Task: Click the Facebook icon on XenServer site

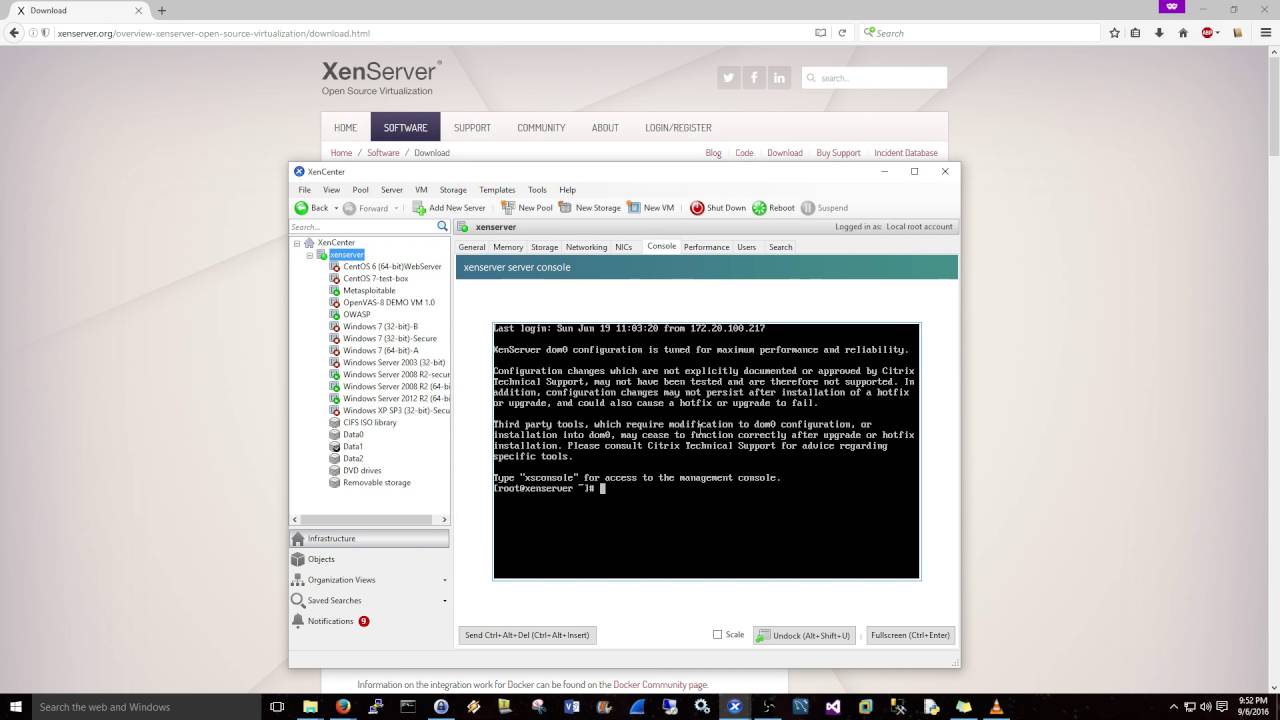Action: click(x=754, y=78)
